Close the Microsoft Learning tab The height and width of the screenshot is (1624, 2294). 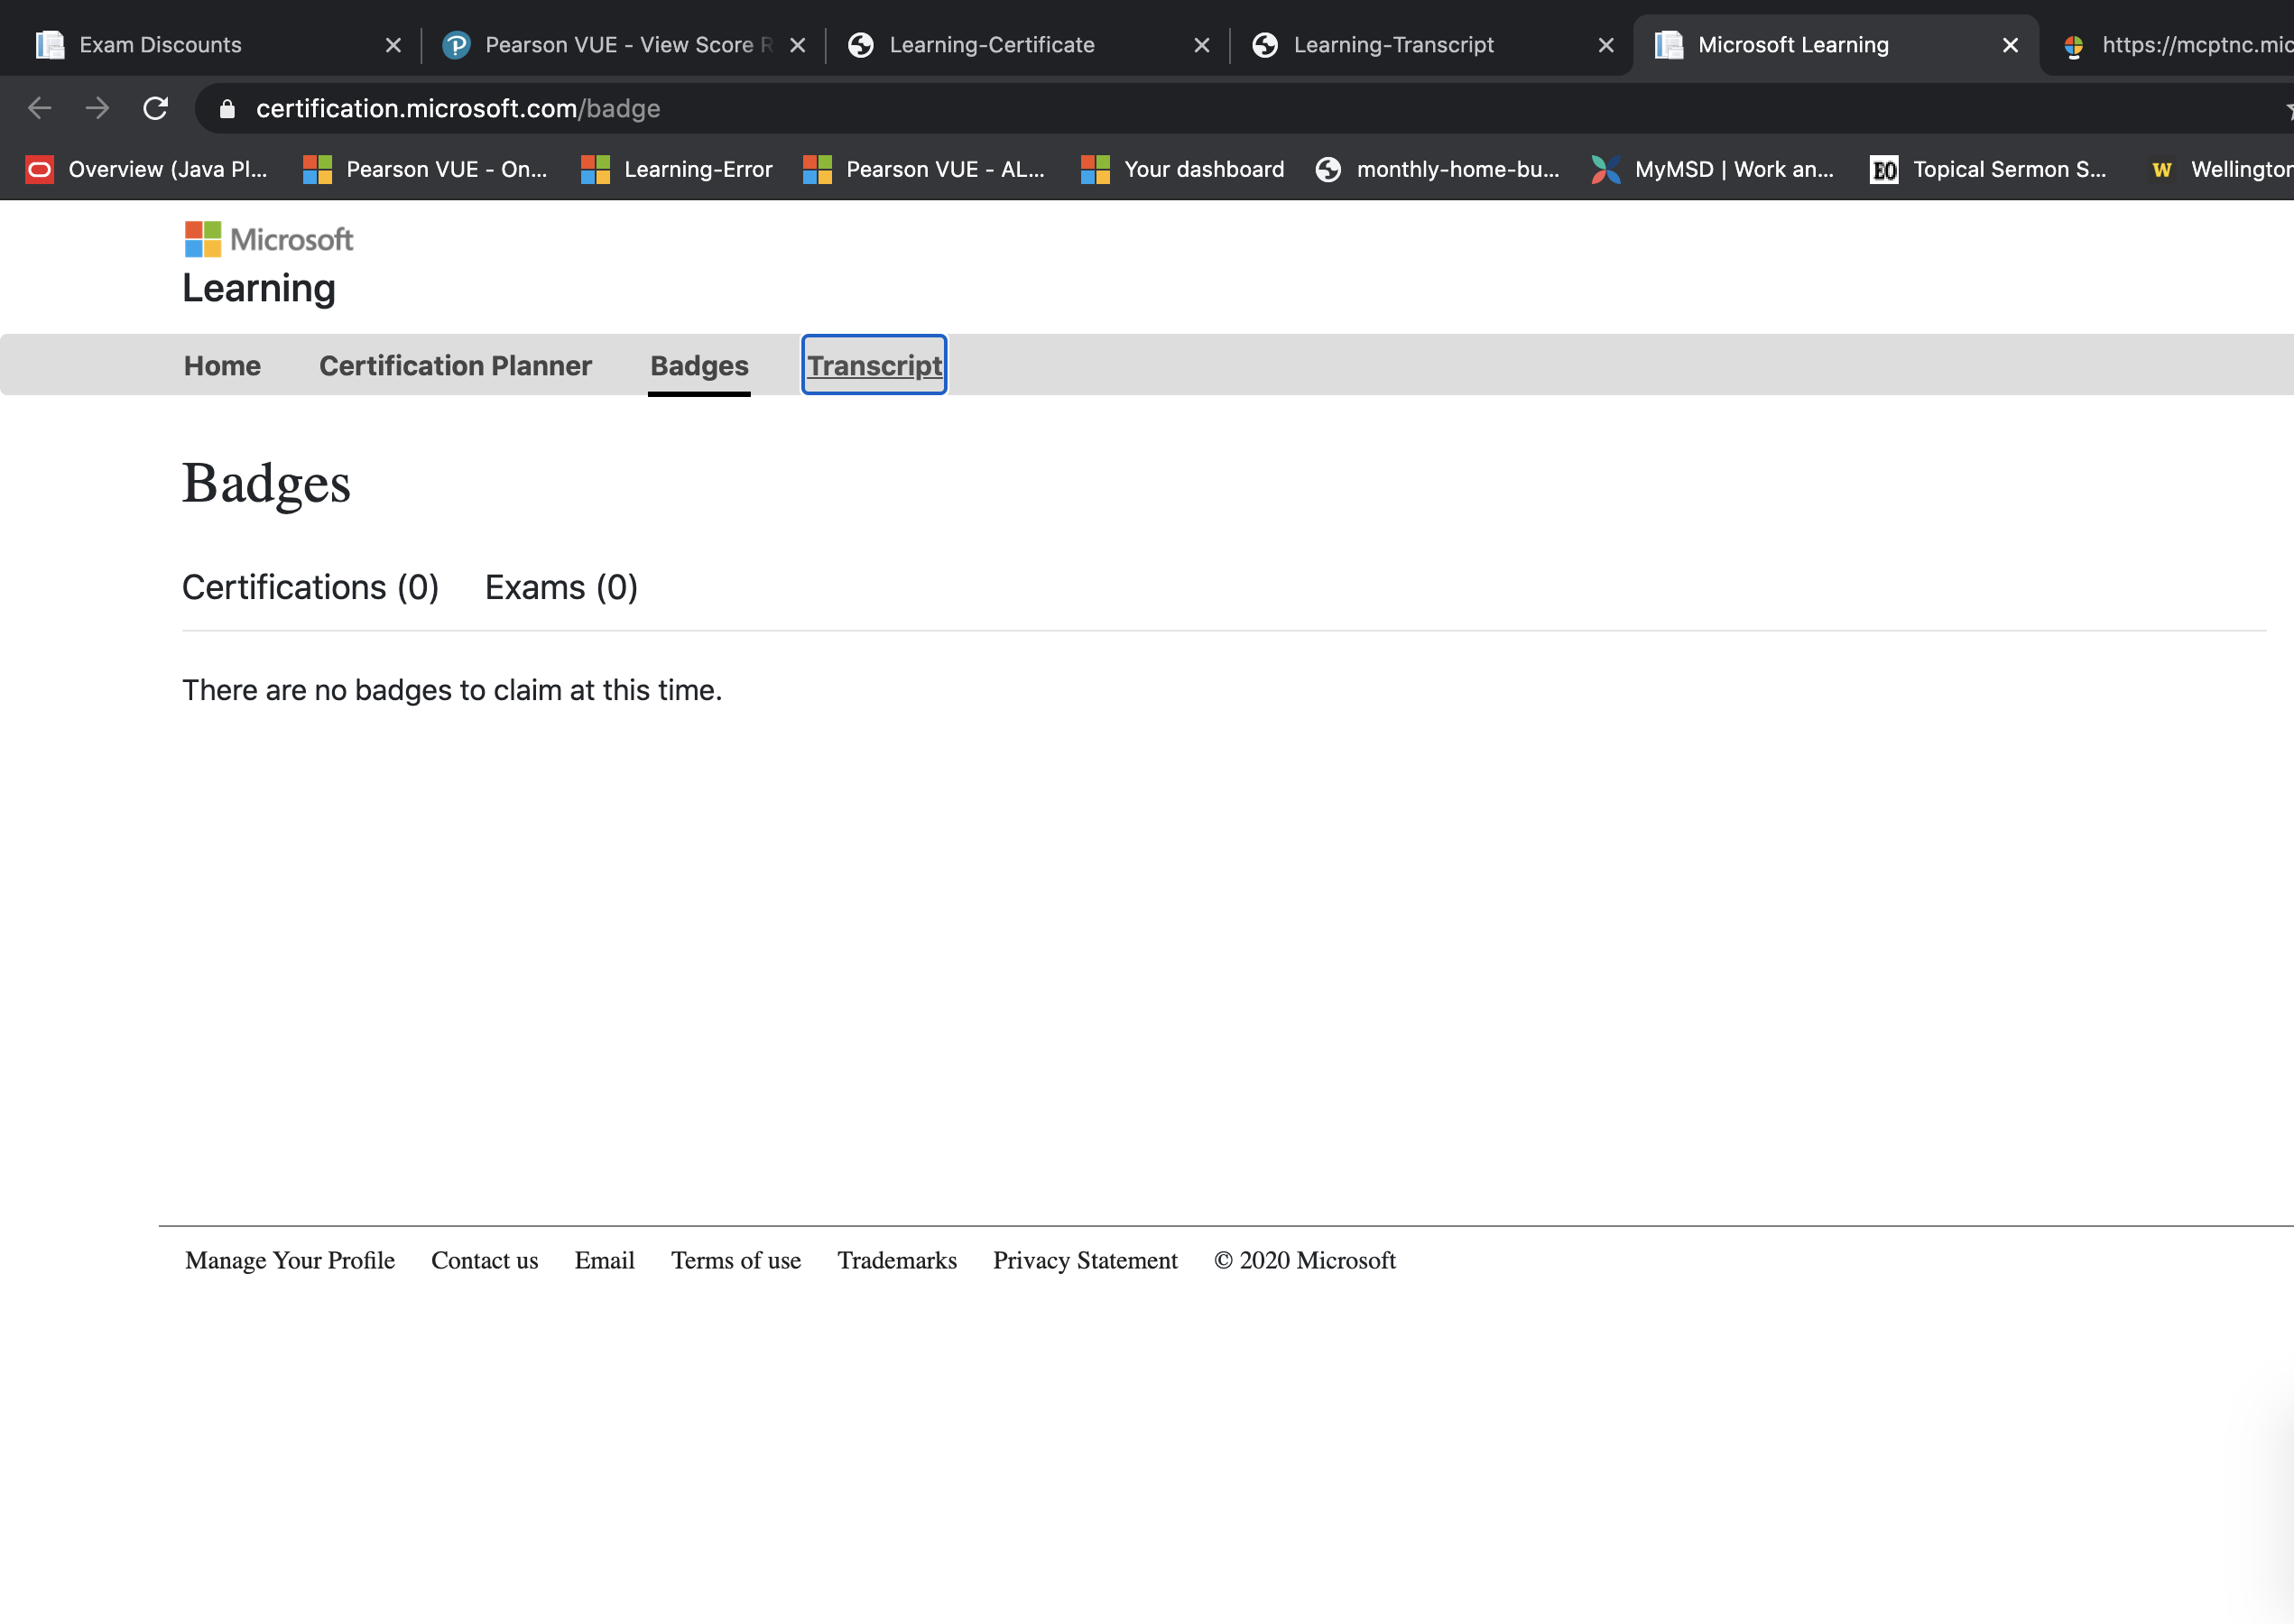(x=2010, y=45)
